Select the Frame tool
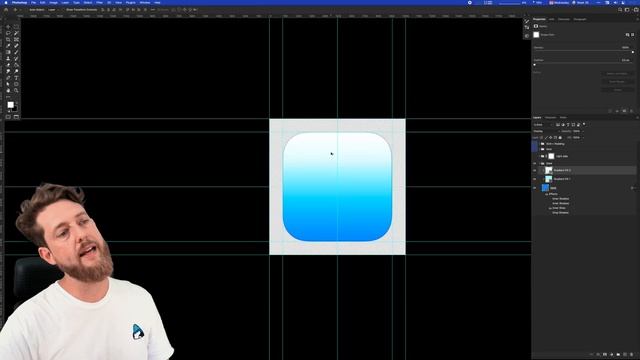 [16, 40]
